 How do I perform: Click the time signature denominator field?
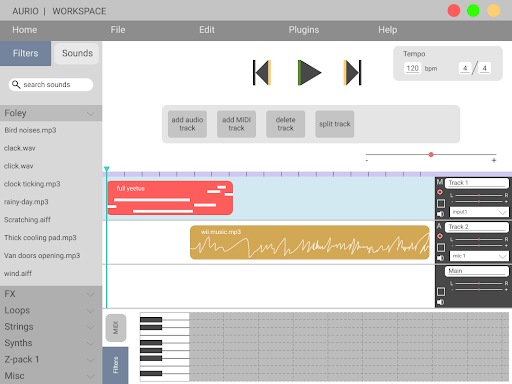(484, 68)
